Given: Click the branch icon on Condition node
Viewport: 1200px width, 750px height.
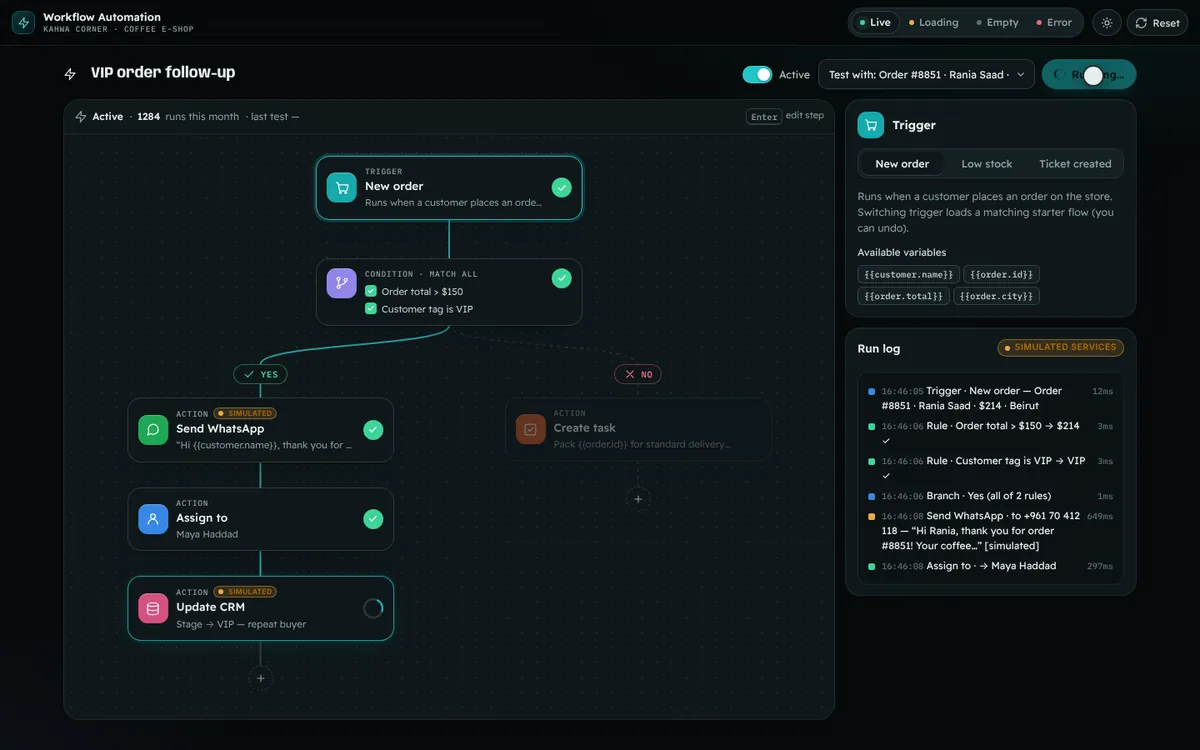Looking at the screenshot, I should click(x=342, y=283).
